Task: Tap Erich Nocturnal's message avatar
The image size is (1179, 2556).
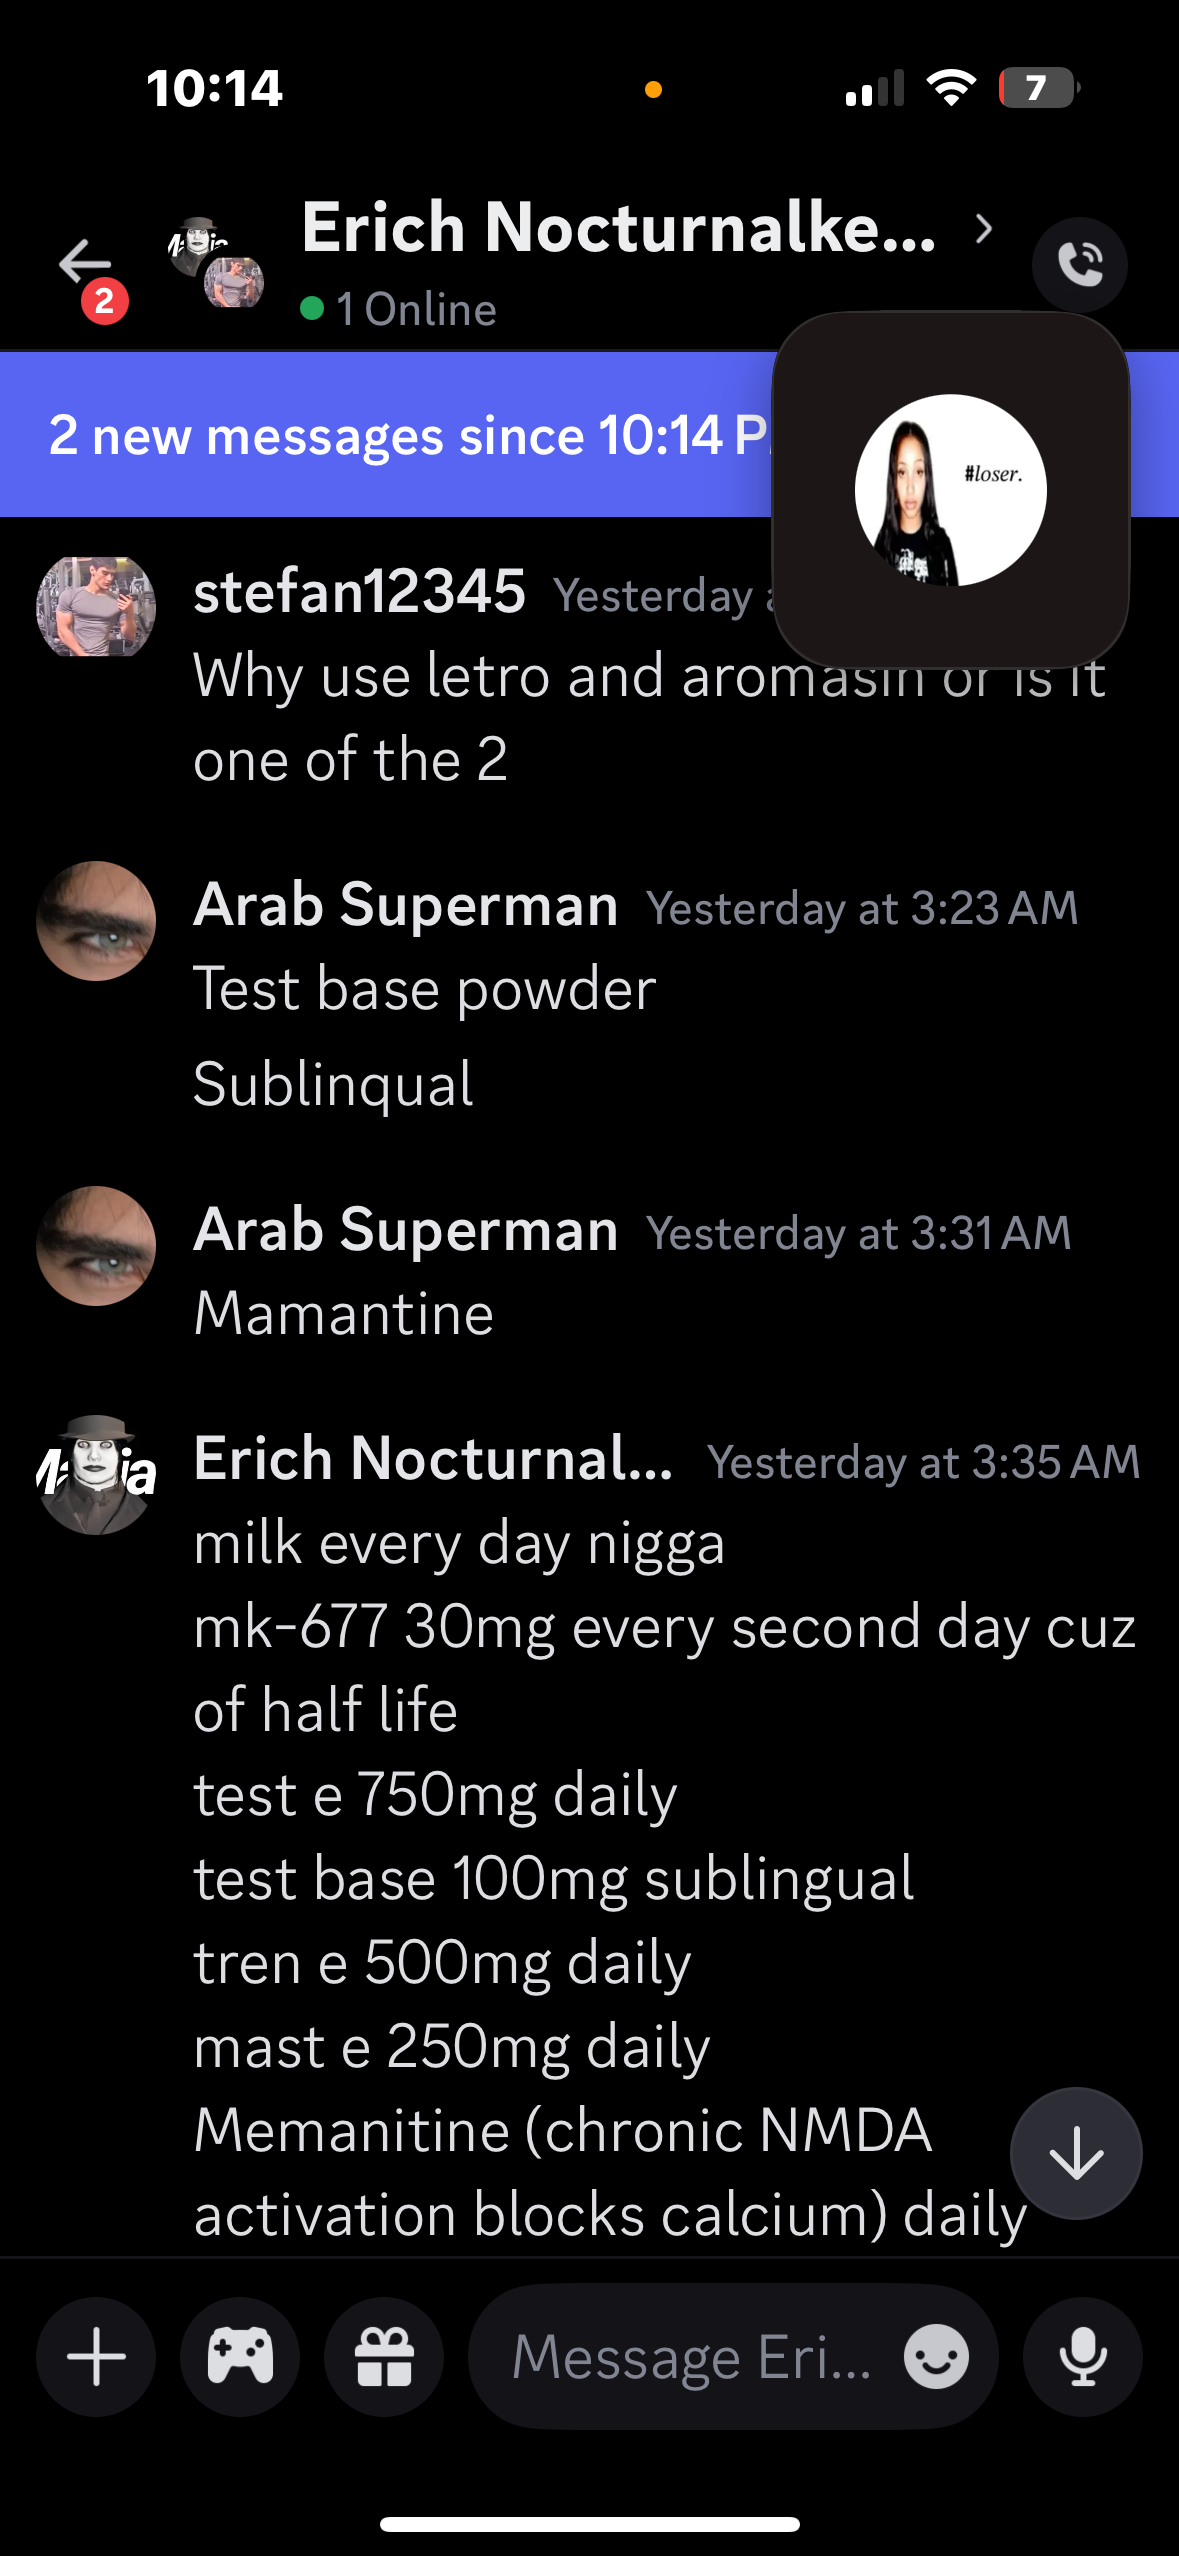Action: [96, 1475]
